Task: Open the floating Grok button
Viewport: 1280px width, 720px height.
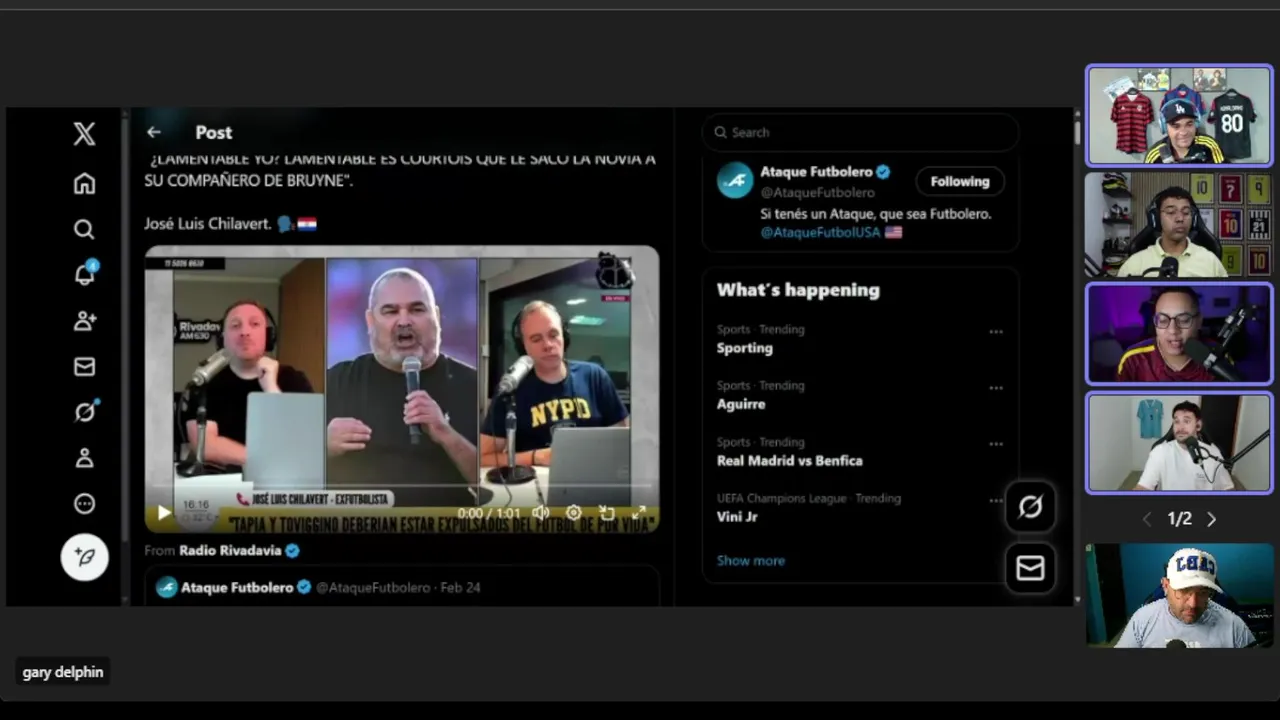Action: coord(1030,507)
